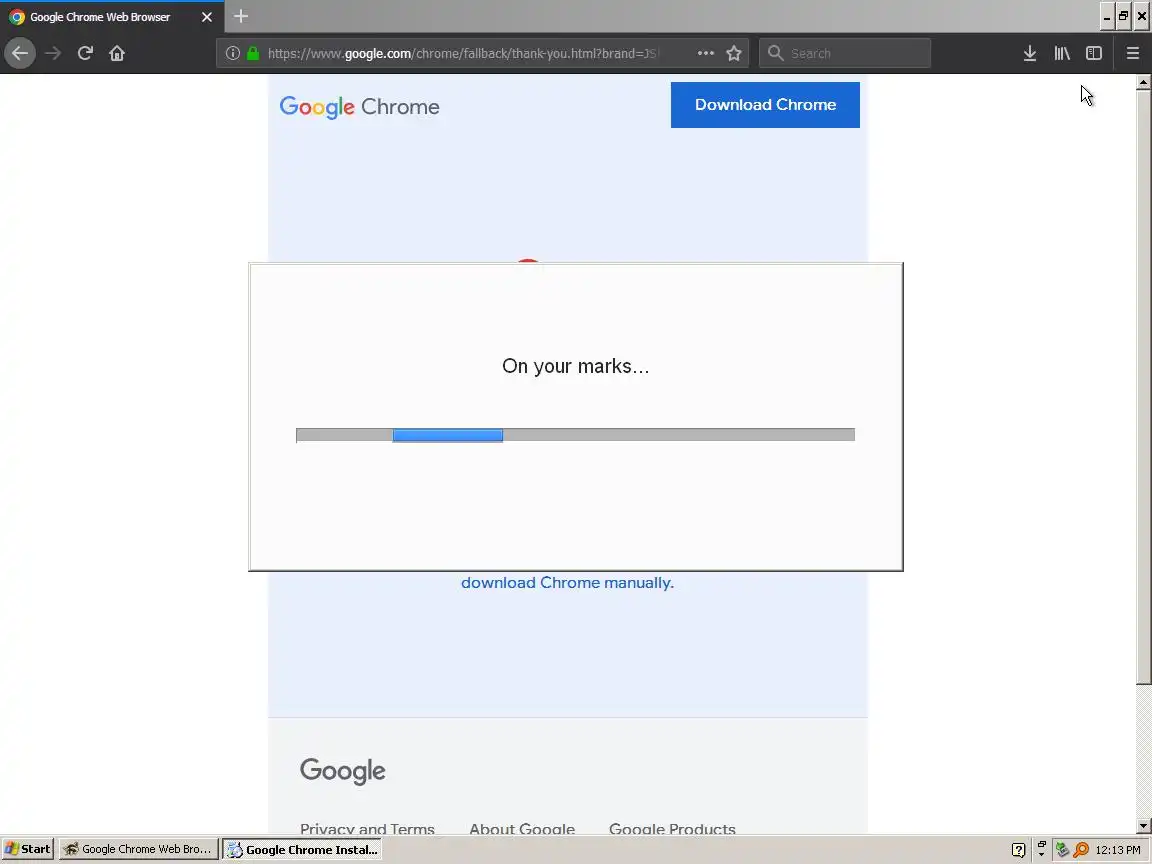This screenshot has width=1152, height=864.
Task: Click the system clock showing 12:13 PM
Action: (1117, 850)
